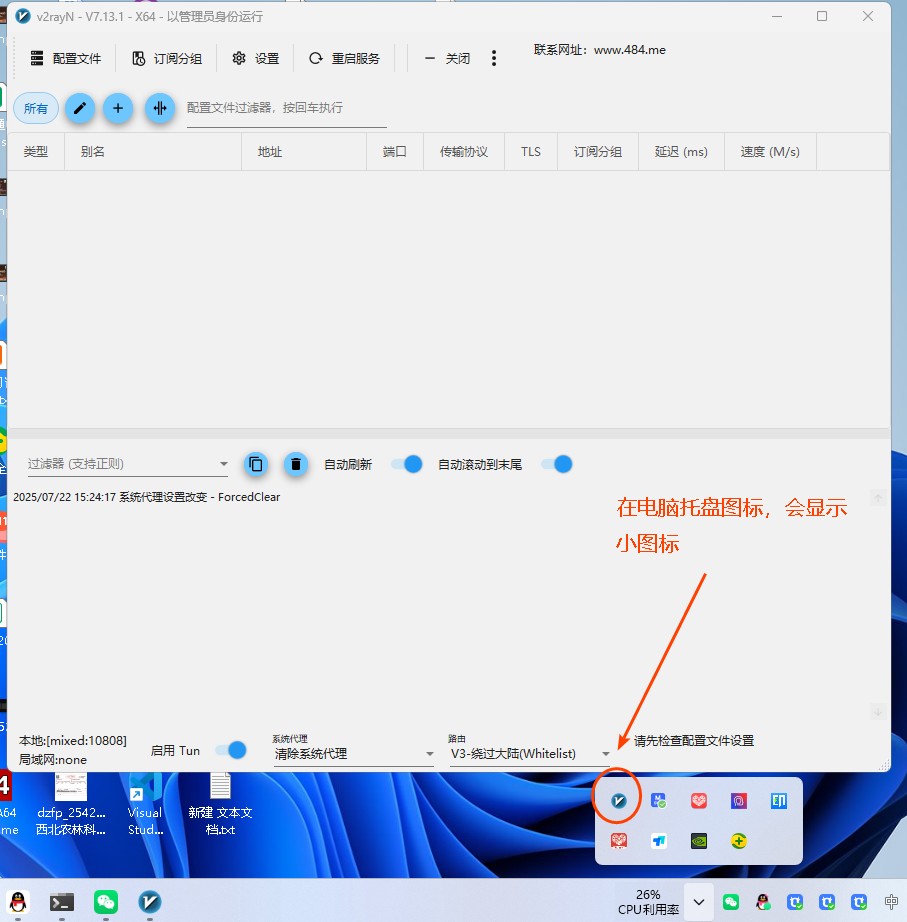Sort by the TLS column header
This screenshot has width=907, height=922.
click(531, 152)
